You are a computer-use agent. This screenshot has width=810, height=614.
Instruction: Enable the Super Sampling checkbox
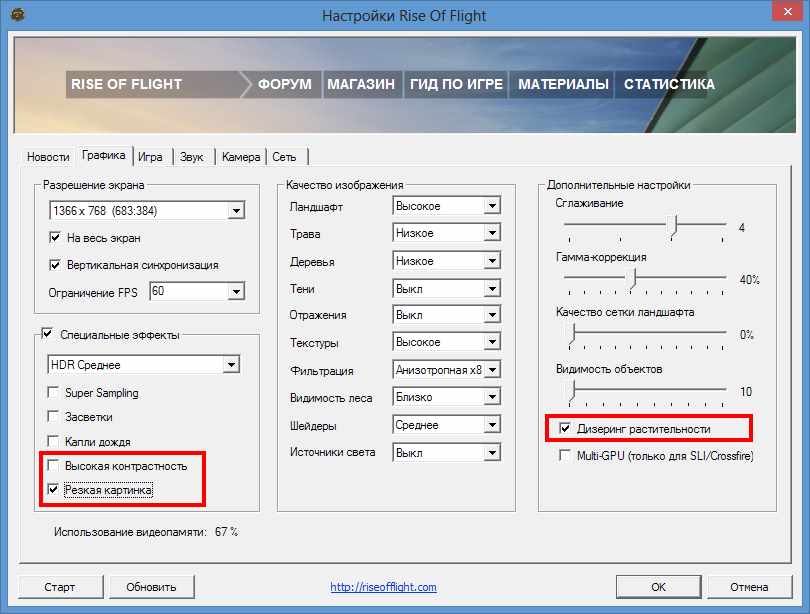(53, 392)
